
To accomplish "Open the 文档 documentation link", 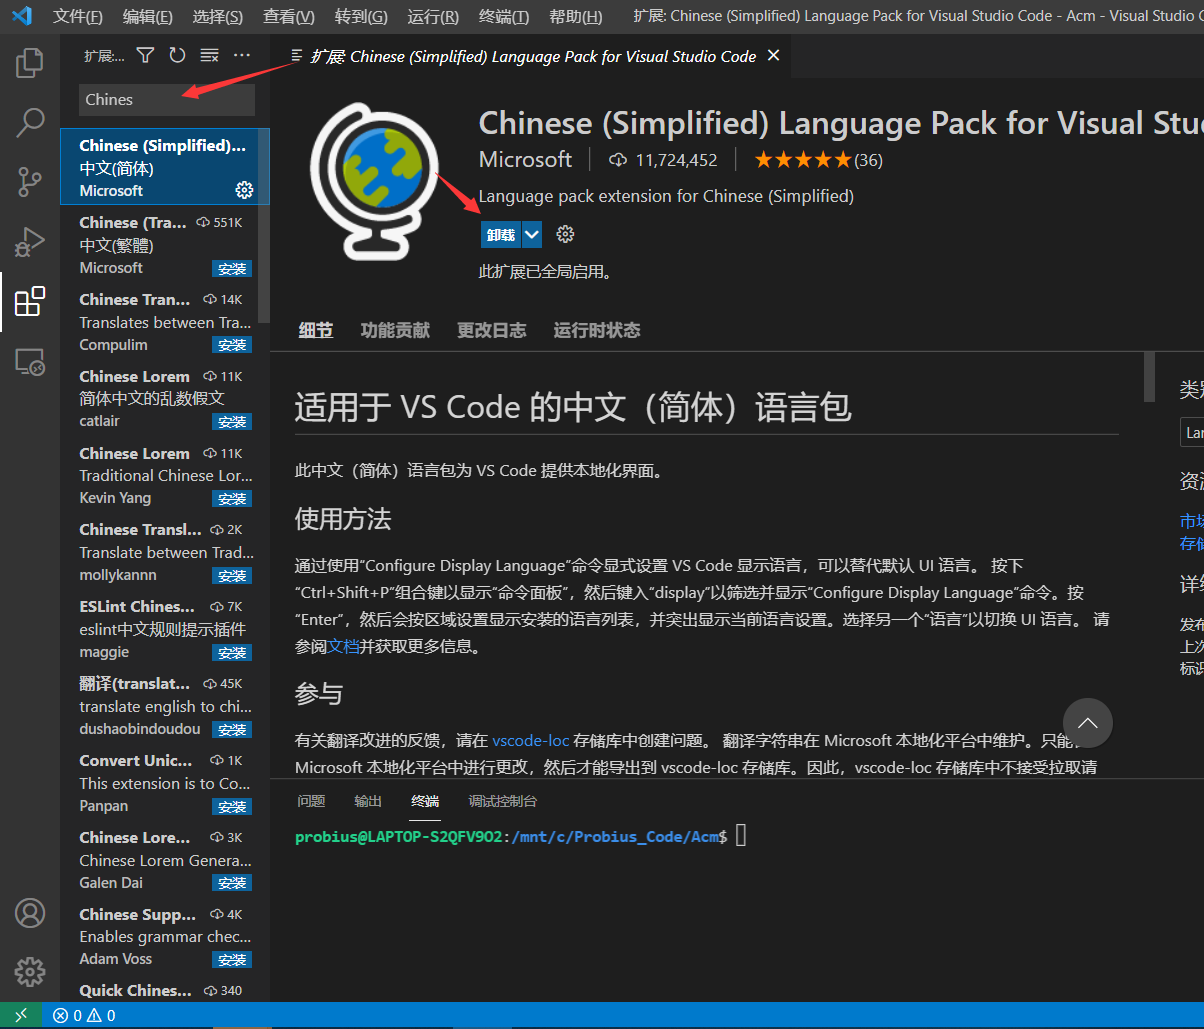I will 344,646.
